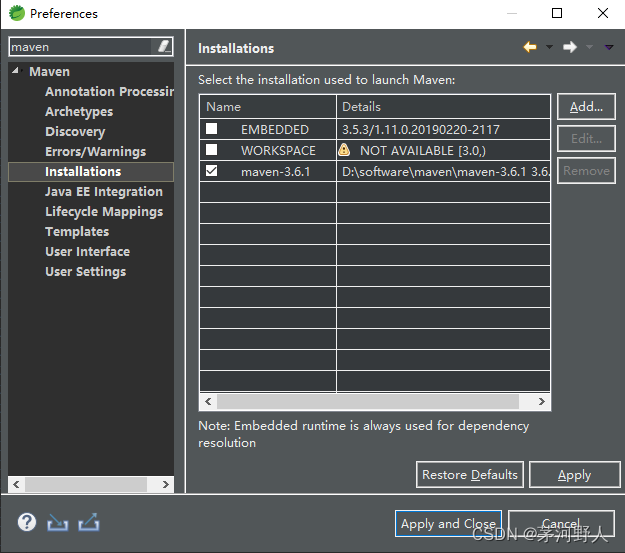The height and width of the screenshot is (553, 625).
Task: Open the help question mark icon
Action: click(x=27, y=522)
